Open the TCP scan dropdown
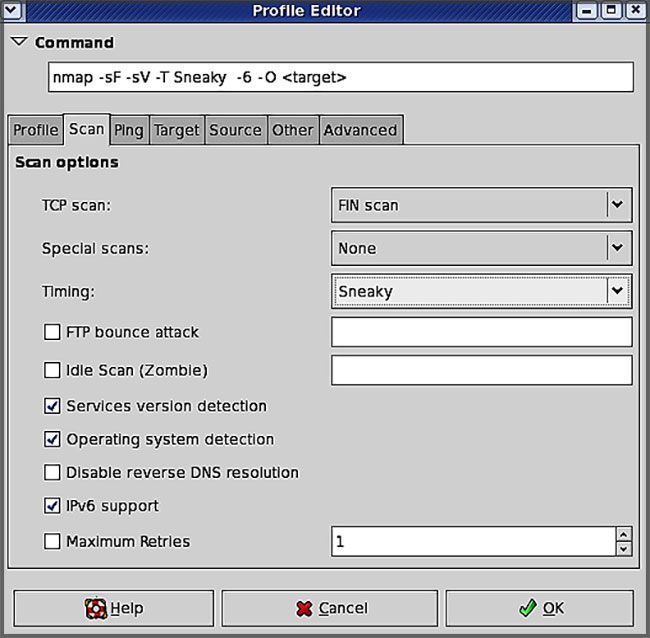 coord(482,205)
